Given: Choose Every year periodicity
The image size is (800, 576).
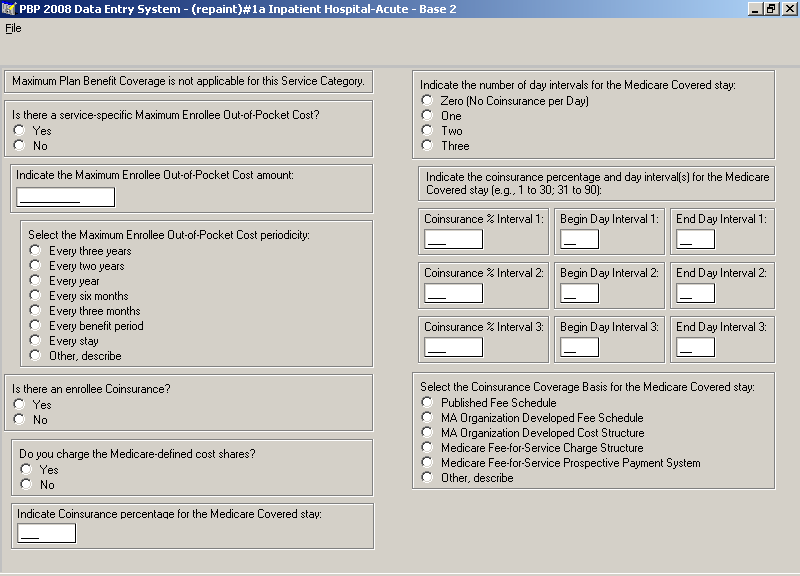Looking at the screenshot, I should click(x=35, y=281).
